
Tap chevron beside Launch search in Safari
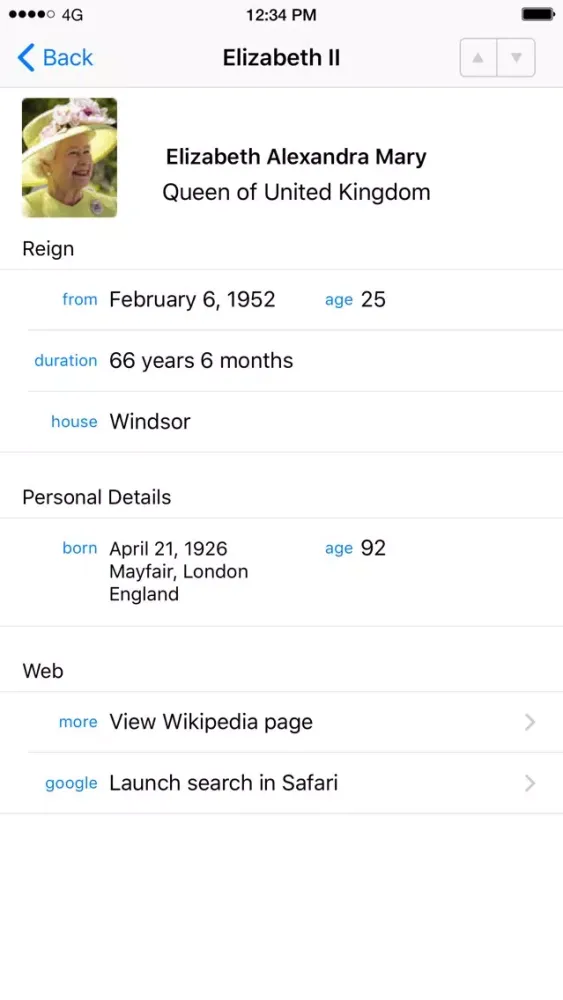tap(530, 783)
